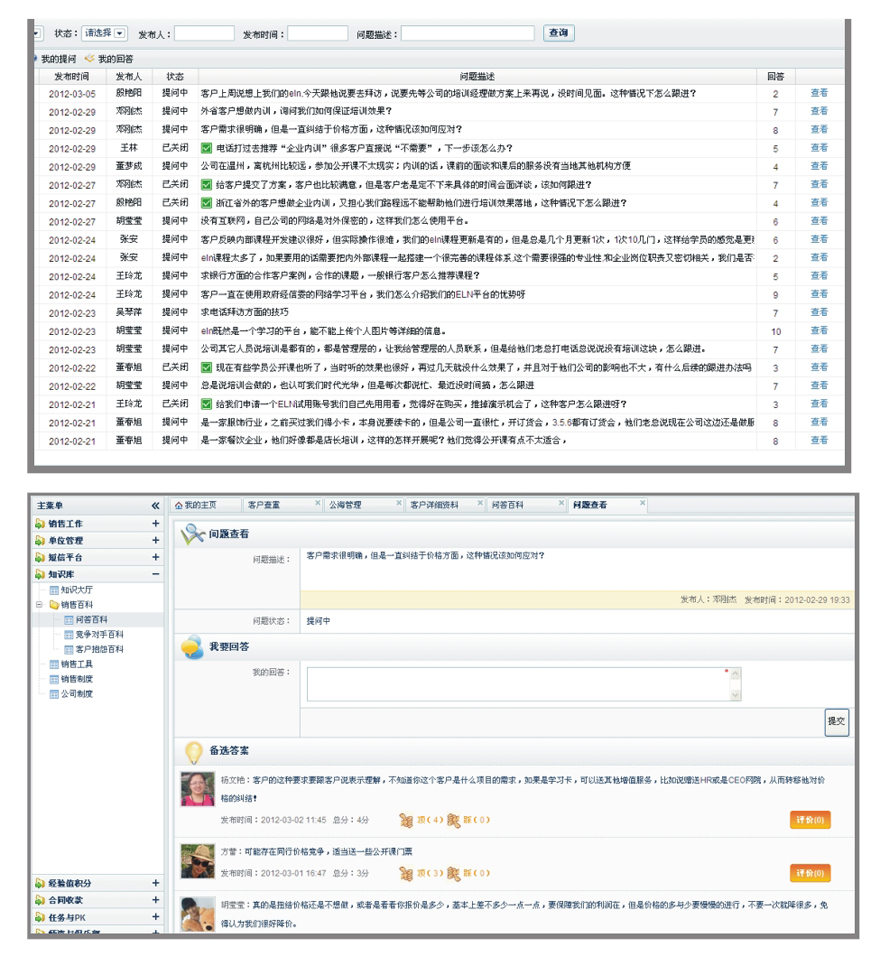The width and height of the screenshot is (880, 975).
Task: Click the 我的回答 icon in the toolbar
Action: pos(91,59)
